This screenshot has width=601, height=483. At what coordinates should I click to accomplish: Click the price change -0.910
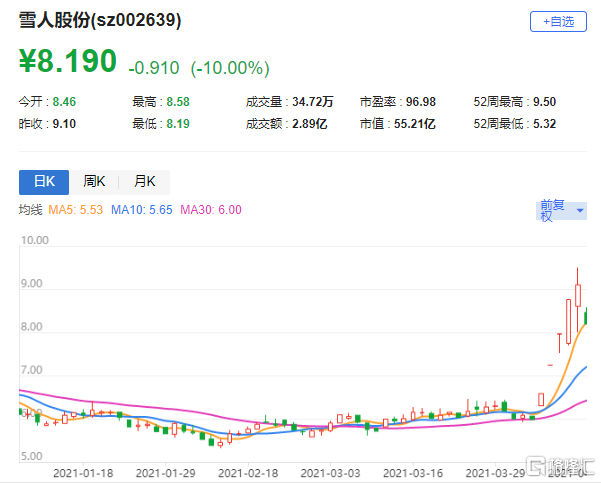pos(154,68)
